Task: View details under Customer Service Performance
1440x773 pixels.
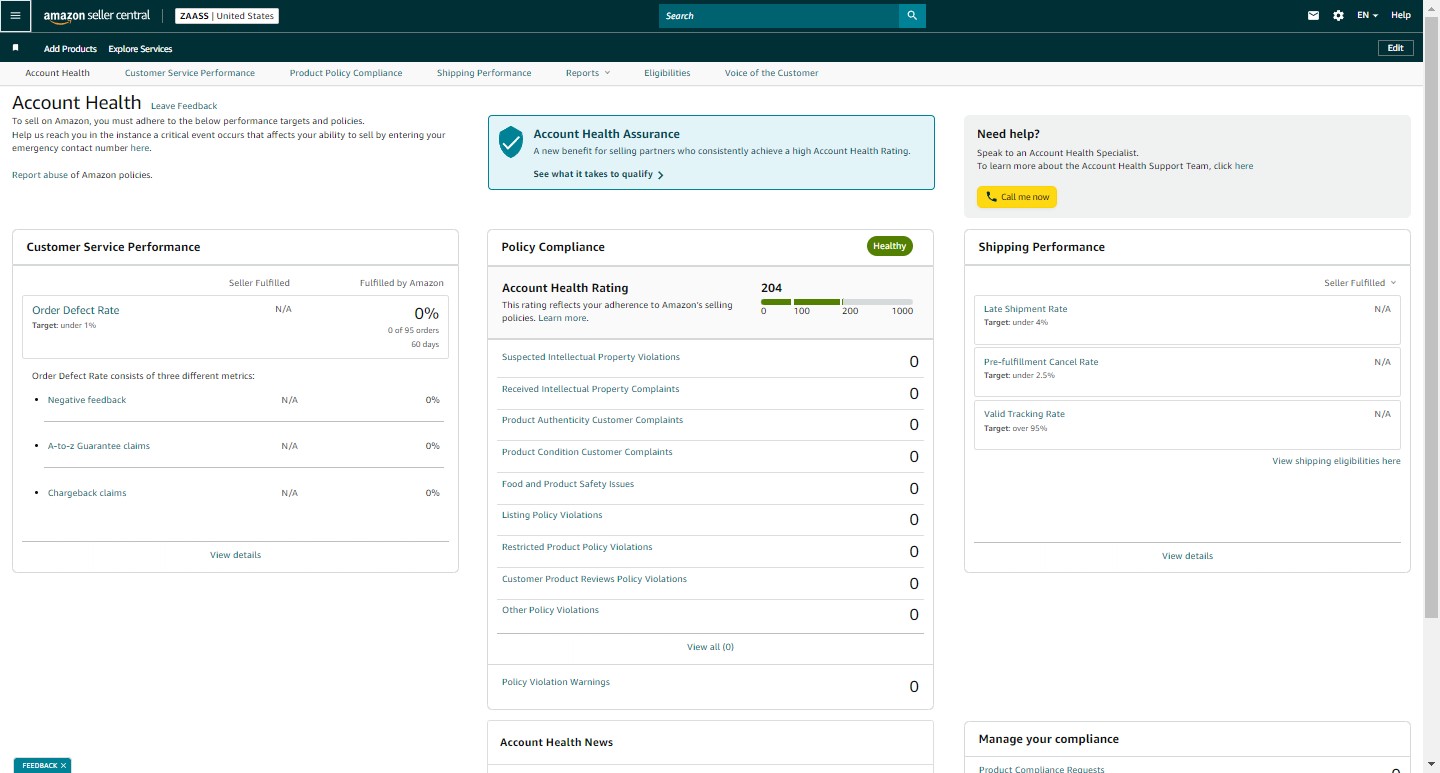Action: 236,555
